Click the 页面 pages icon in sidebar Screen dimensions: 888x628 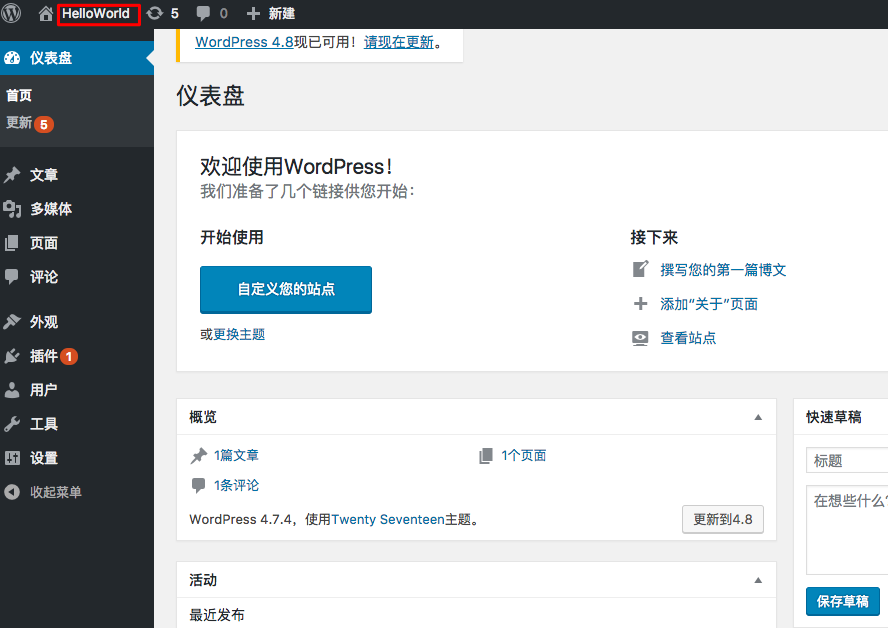click(x=12, y=243)
